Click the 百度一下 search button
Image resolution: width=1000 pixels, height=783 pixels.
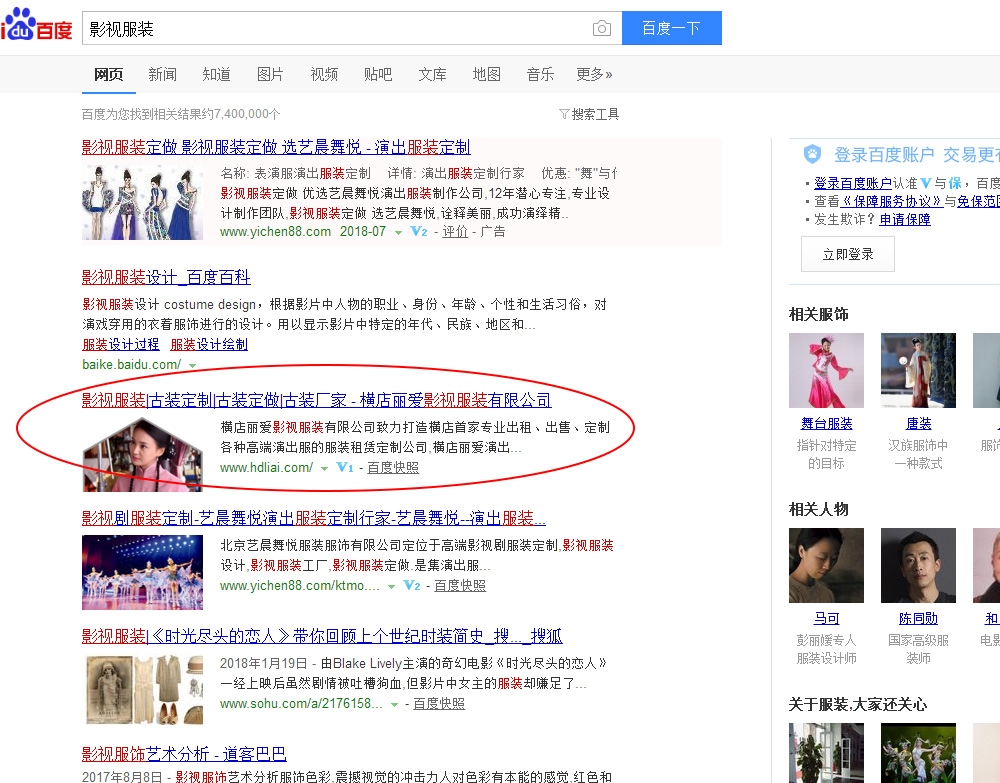click(672, 28)
